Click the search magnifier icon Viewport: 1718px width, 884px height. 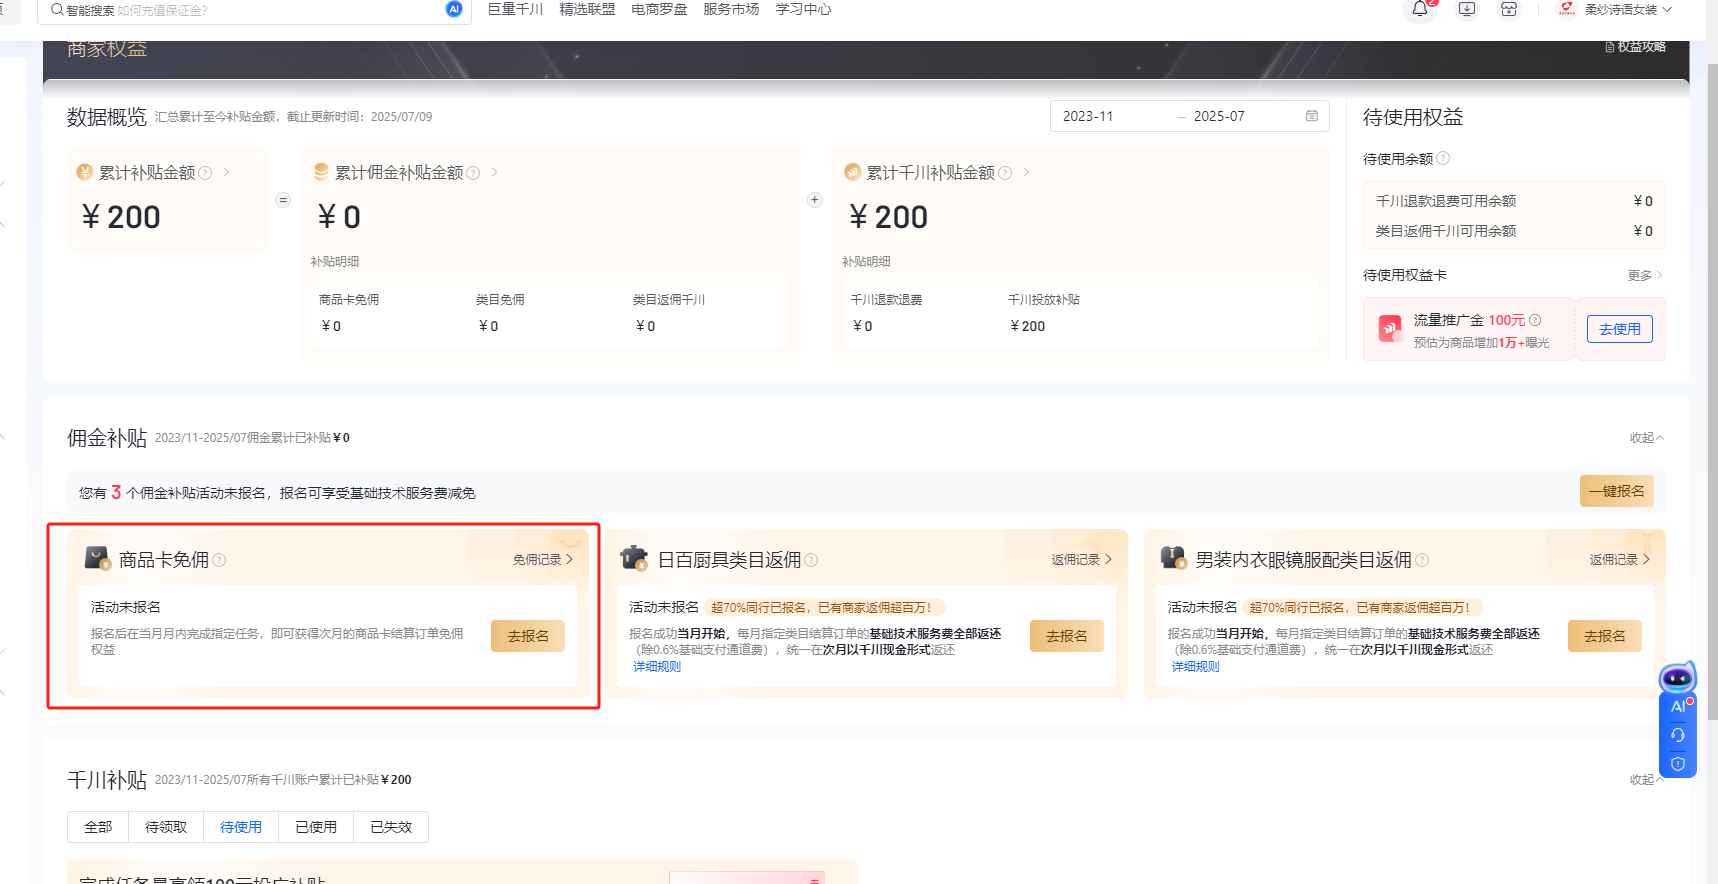click(x=57, y=10)
